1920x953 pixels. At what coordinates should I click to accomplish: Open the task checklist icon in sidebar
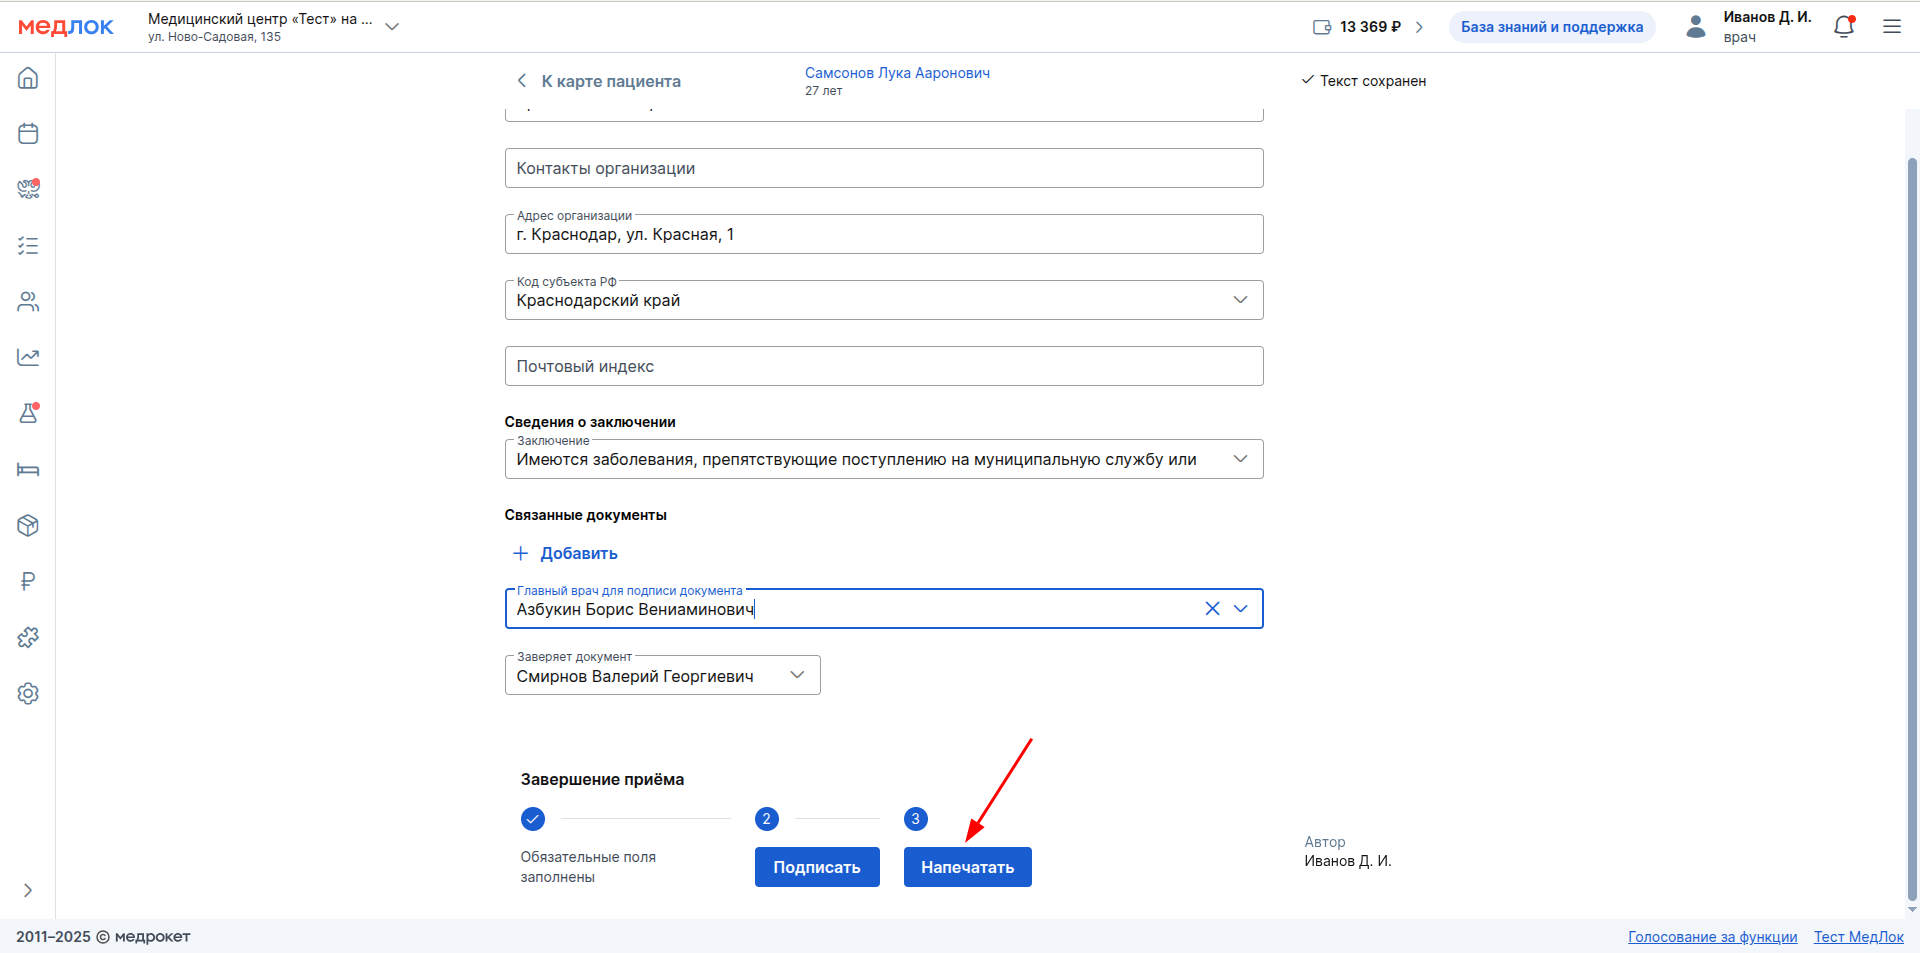coord(28,246)
